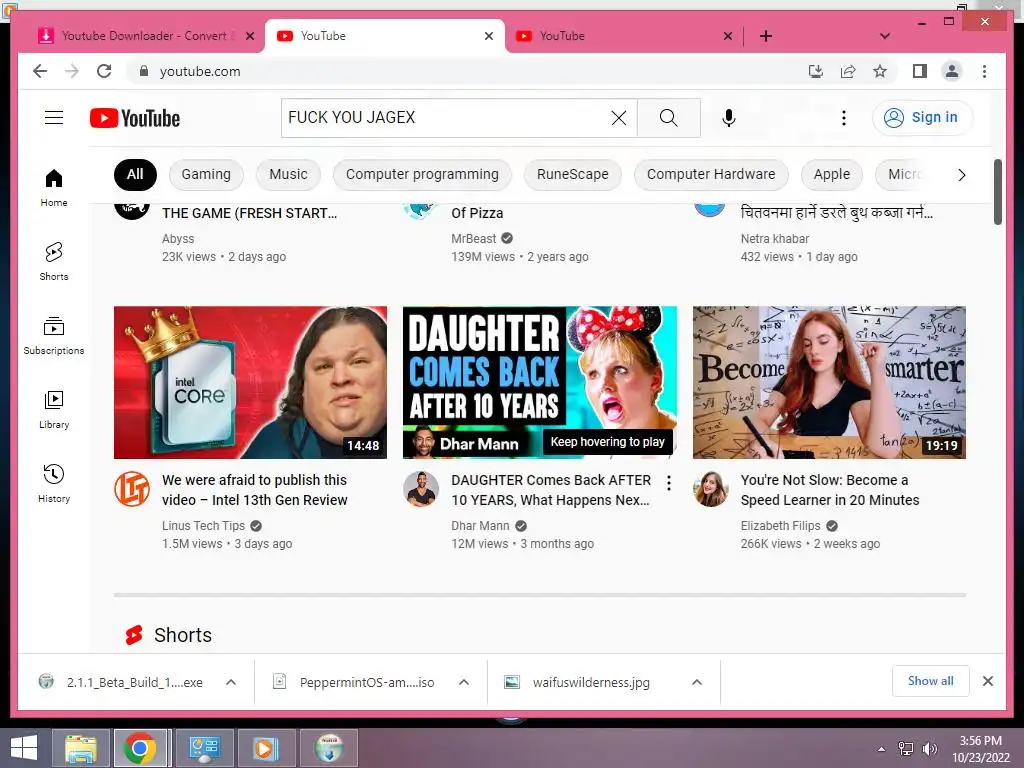The image size is (1024, 768).
Task: Open History in the sidebar
Action: click(54, 483)
